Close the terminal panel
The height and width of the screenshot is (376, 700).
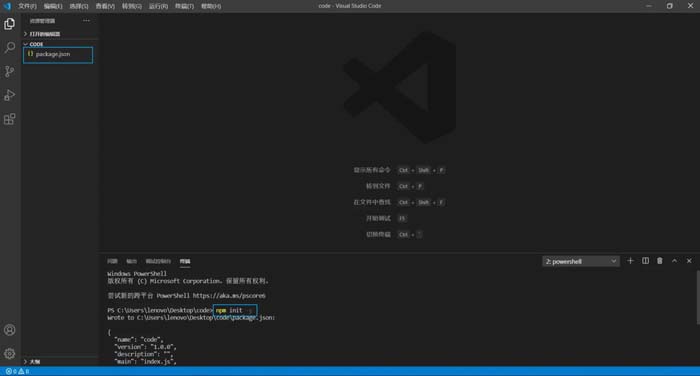click(689, 261)
